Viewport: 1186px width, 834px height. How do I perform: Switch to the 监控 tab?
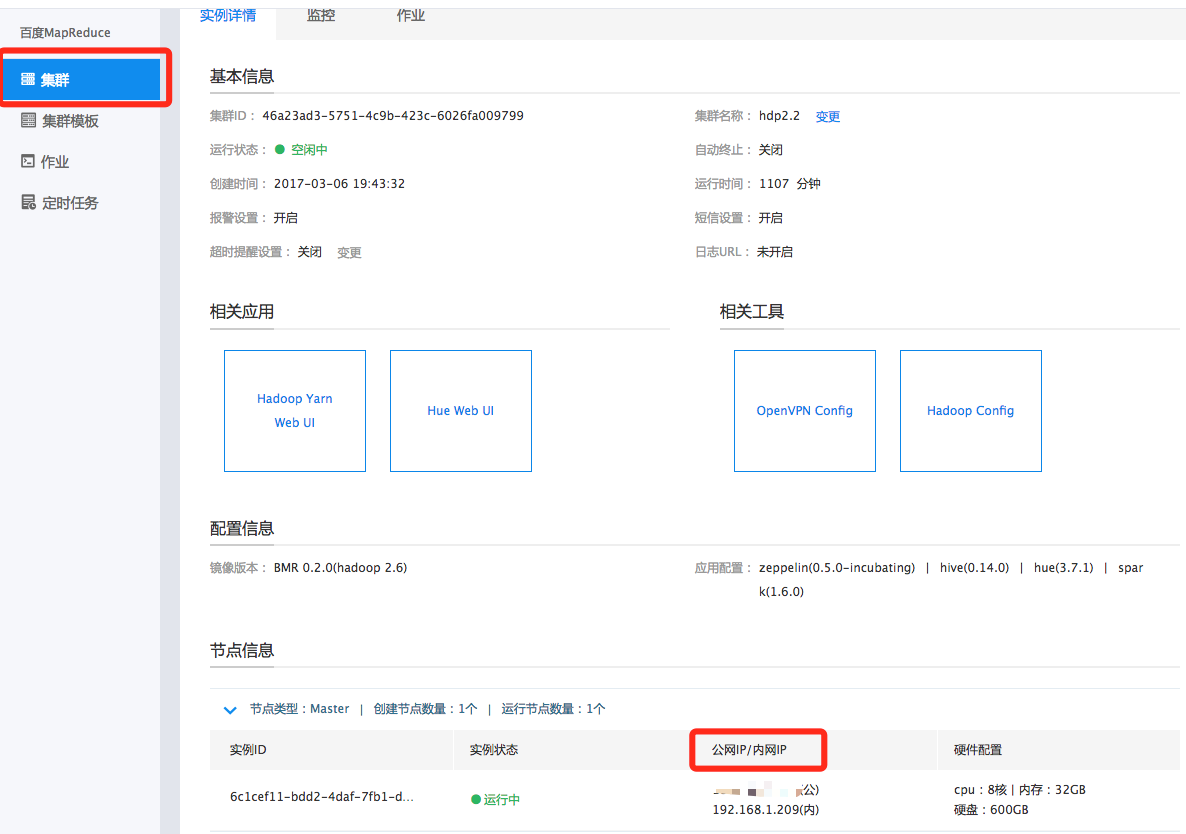tap(321, 15)
